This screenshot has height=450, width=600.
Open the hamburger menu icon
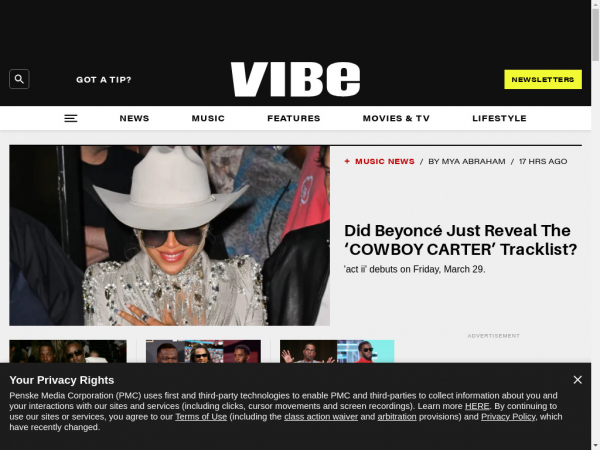point(70,119)
